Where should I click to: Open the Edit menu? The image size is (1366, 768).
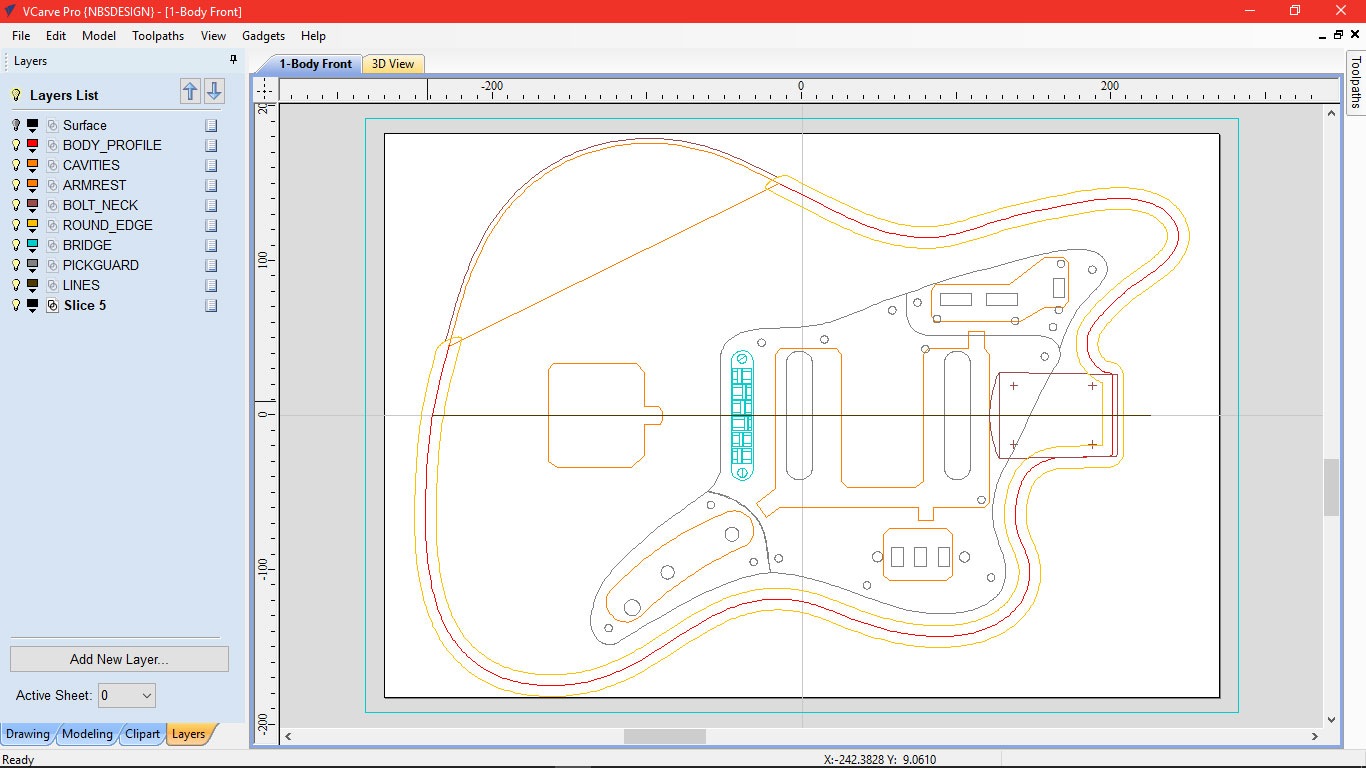pos(56,36)
